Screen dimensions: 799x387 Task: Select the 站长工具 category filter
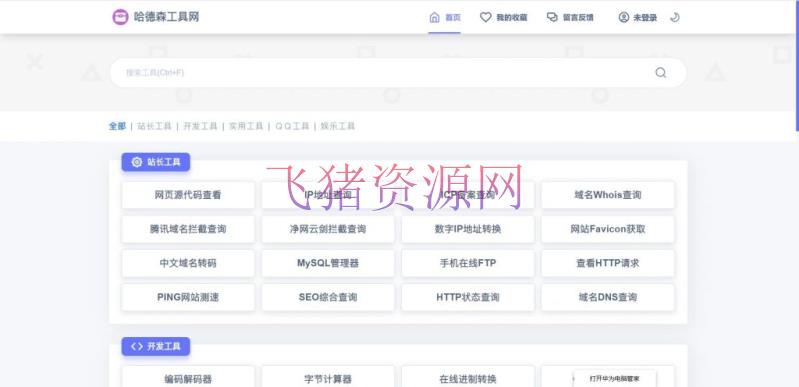(154, 126)
